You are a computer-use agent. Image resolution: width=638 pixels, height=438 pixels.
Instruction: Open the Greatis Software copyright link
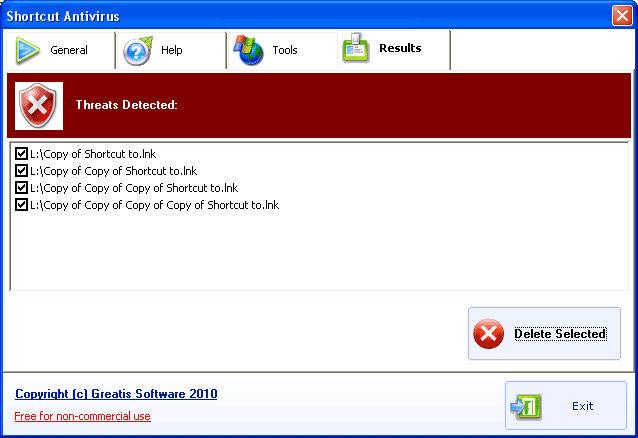[x=116, y=394]
